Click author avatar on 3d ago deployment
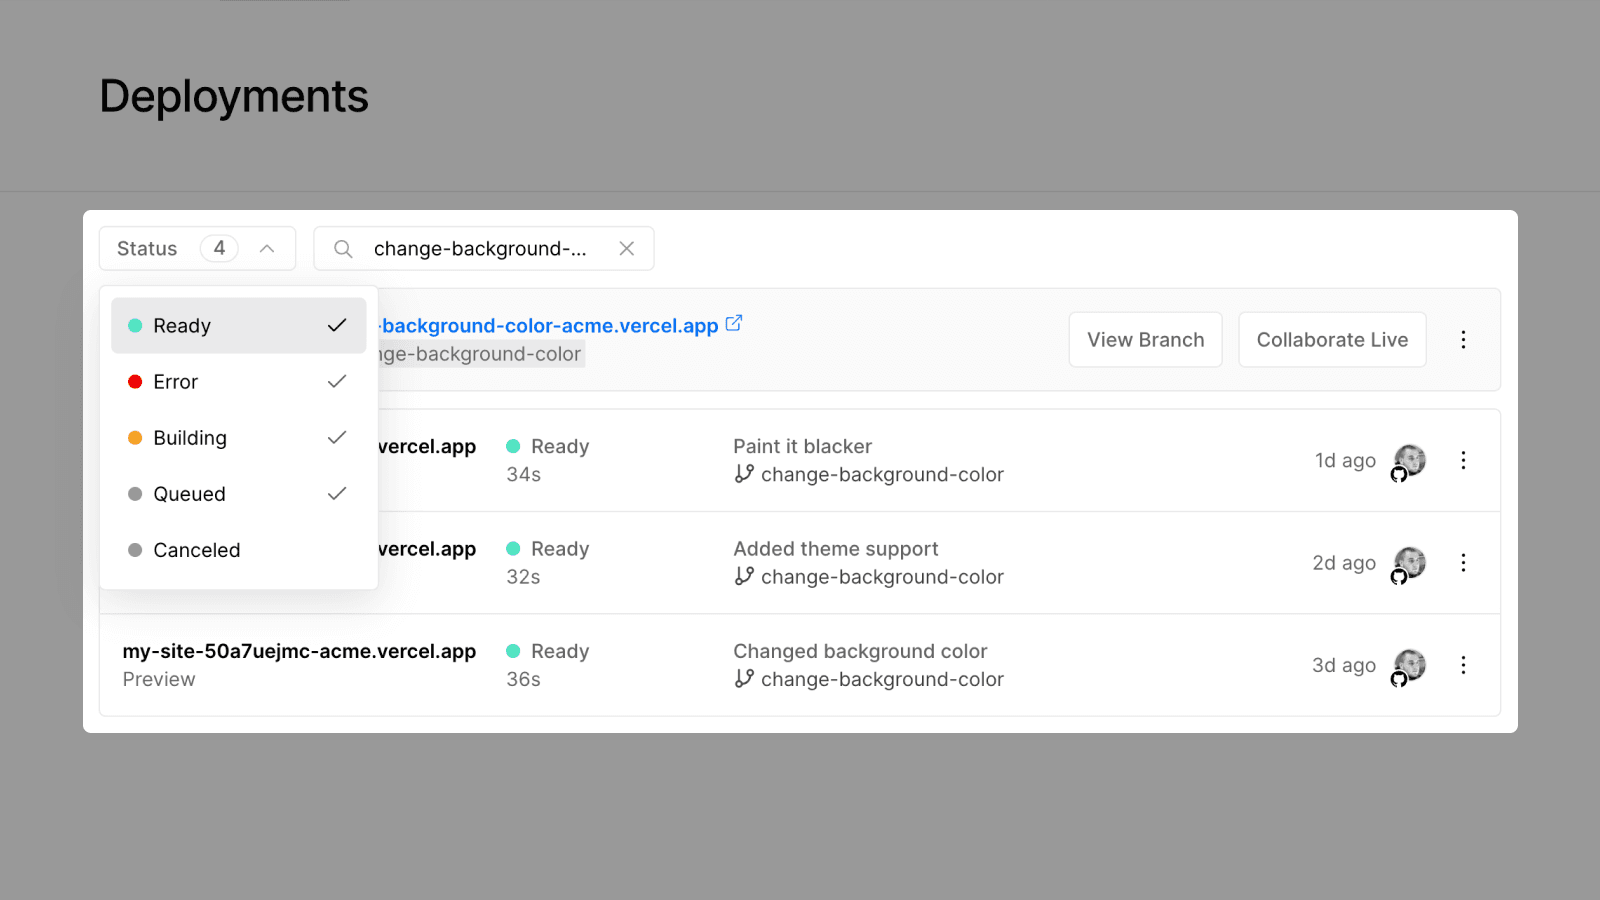Screen dimensions: 1600x900 pyautogui.click(x=1410, y=666)
